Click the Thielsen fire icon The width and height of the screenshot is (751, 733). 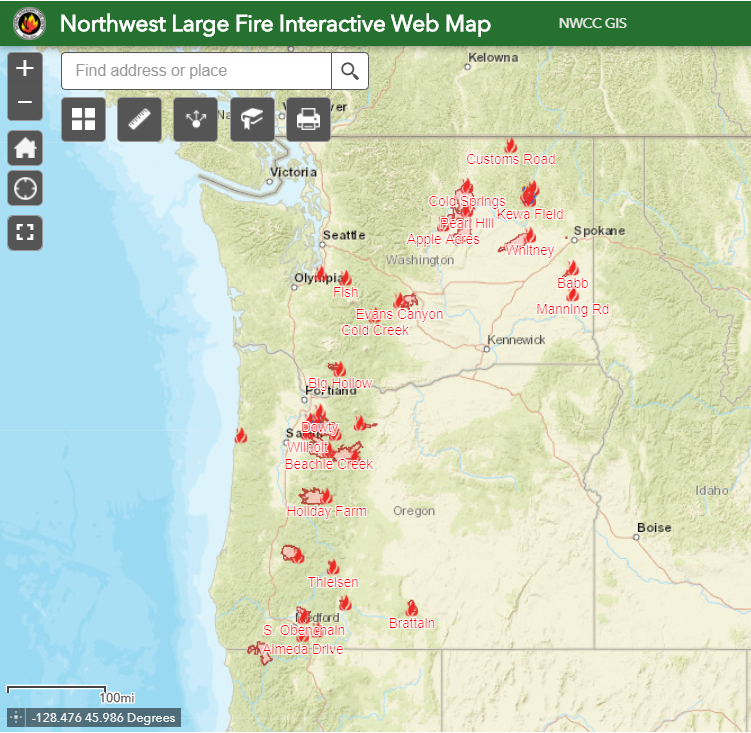pyautogui.click(x=333, y=567)
